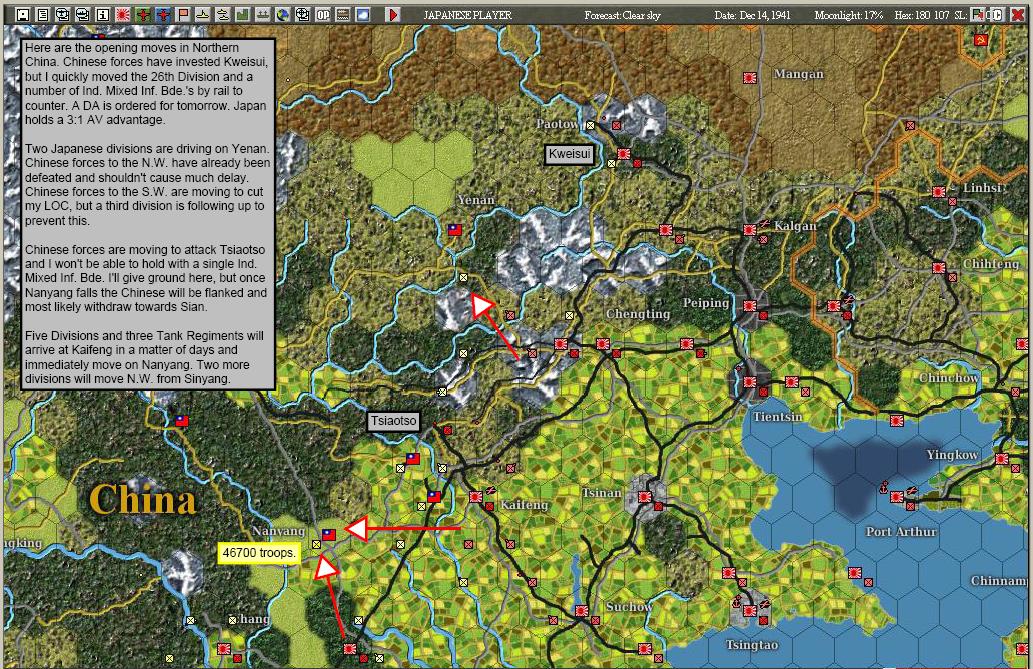The width and height of the screenshot is (1033, 669).
Task: Select the red plane on green icon
Action: point(143,14)
